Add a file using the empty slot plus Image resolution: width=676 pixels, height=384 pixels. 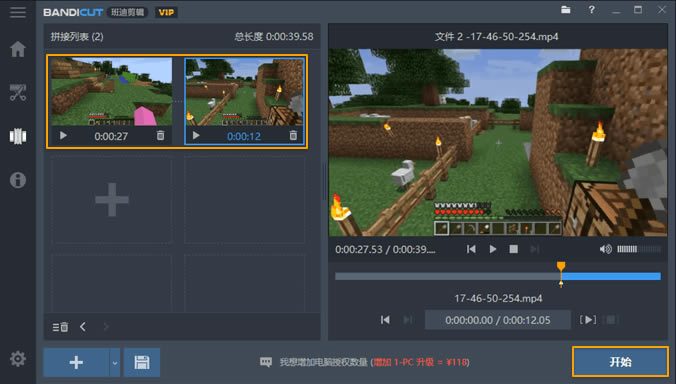tap(112, 200)
